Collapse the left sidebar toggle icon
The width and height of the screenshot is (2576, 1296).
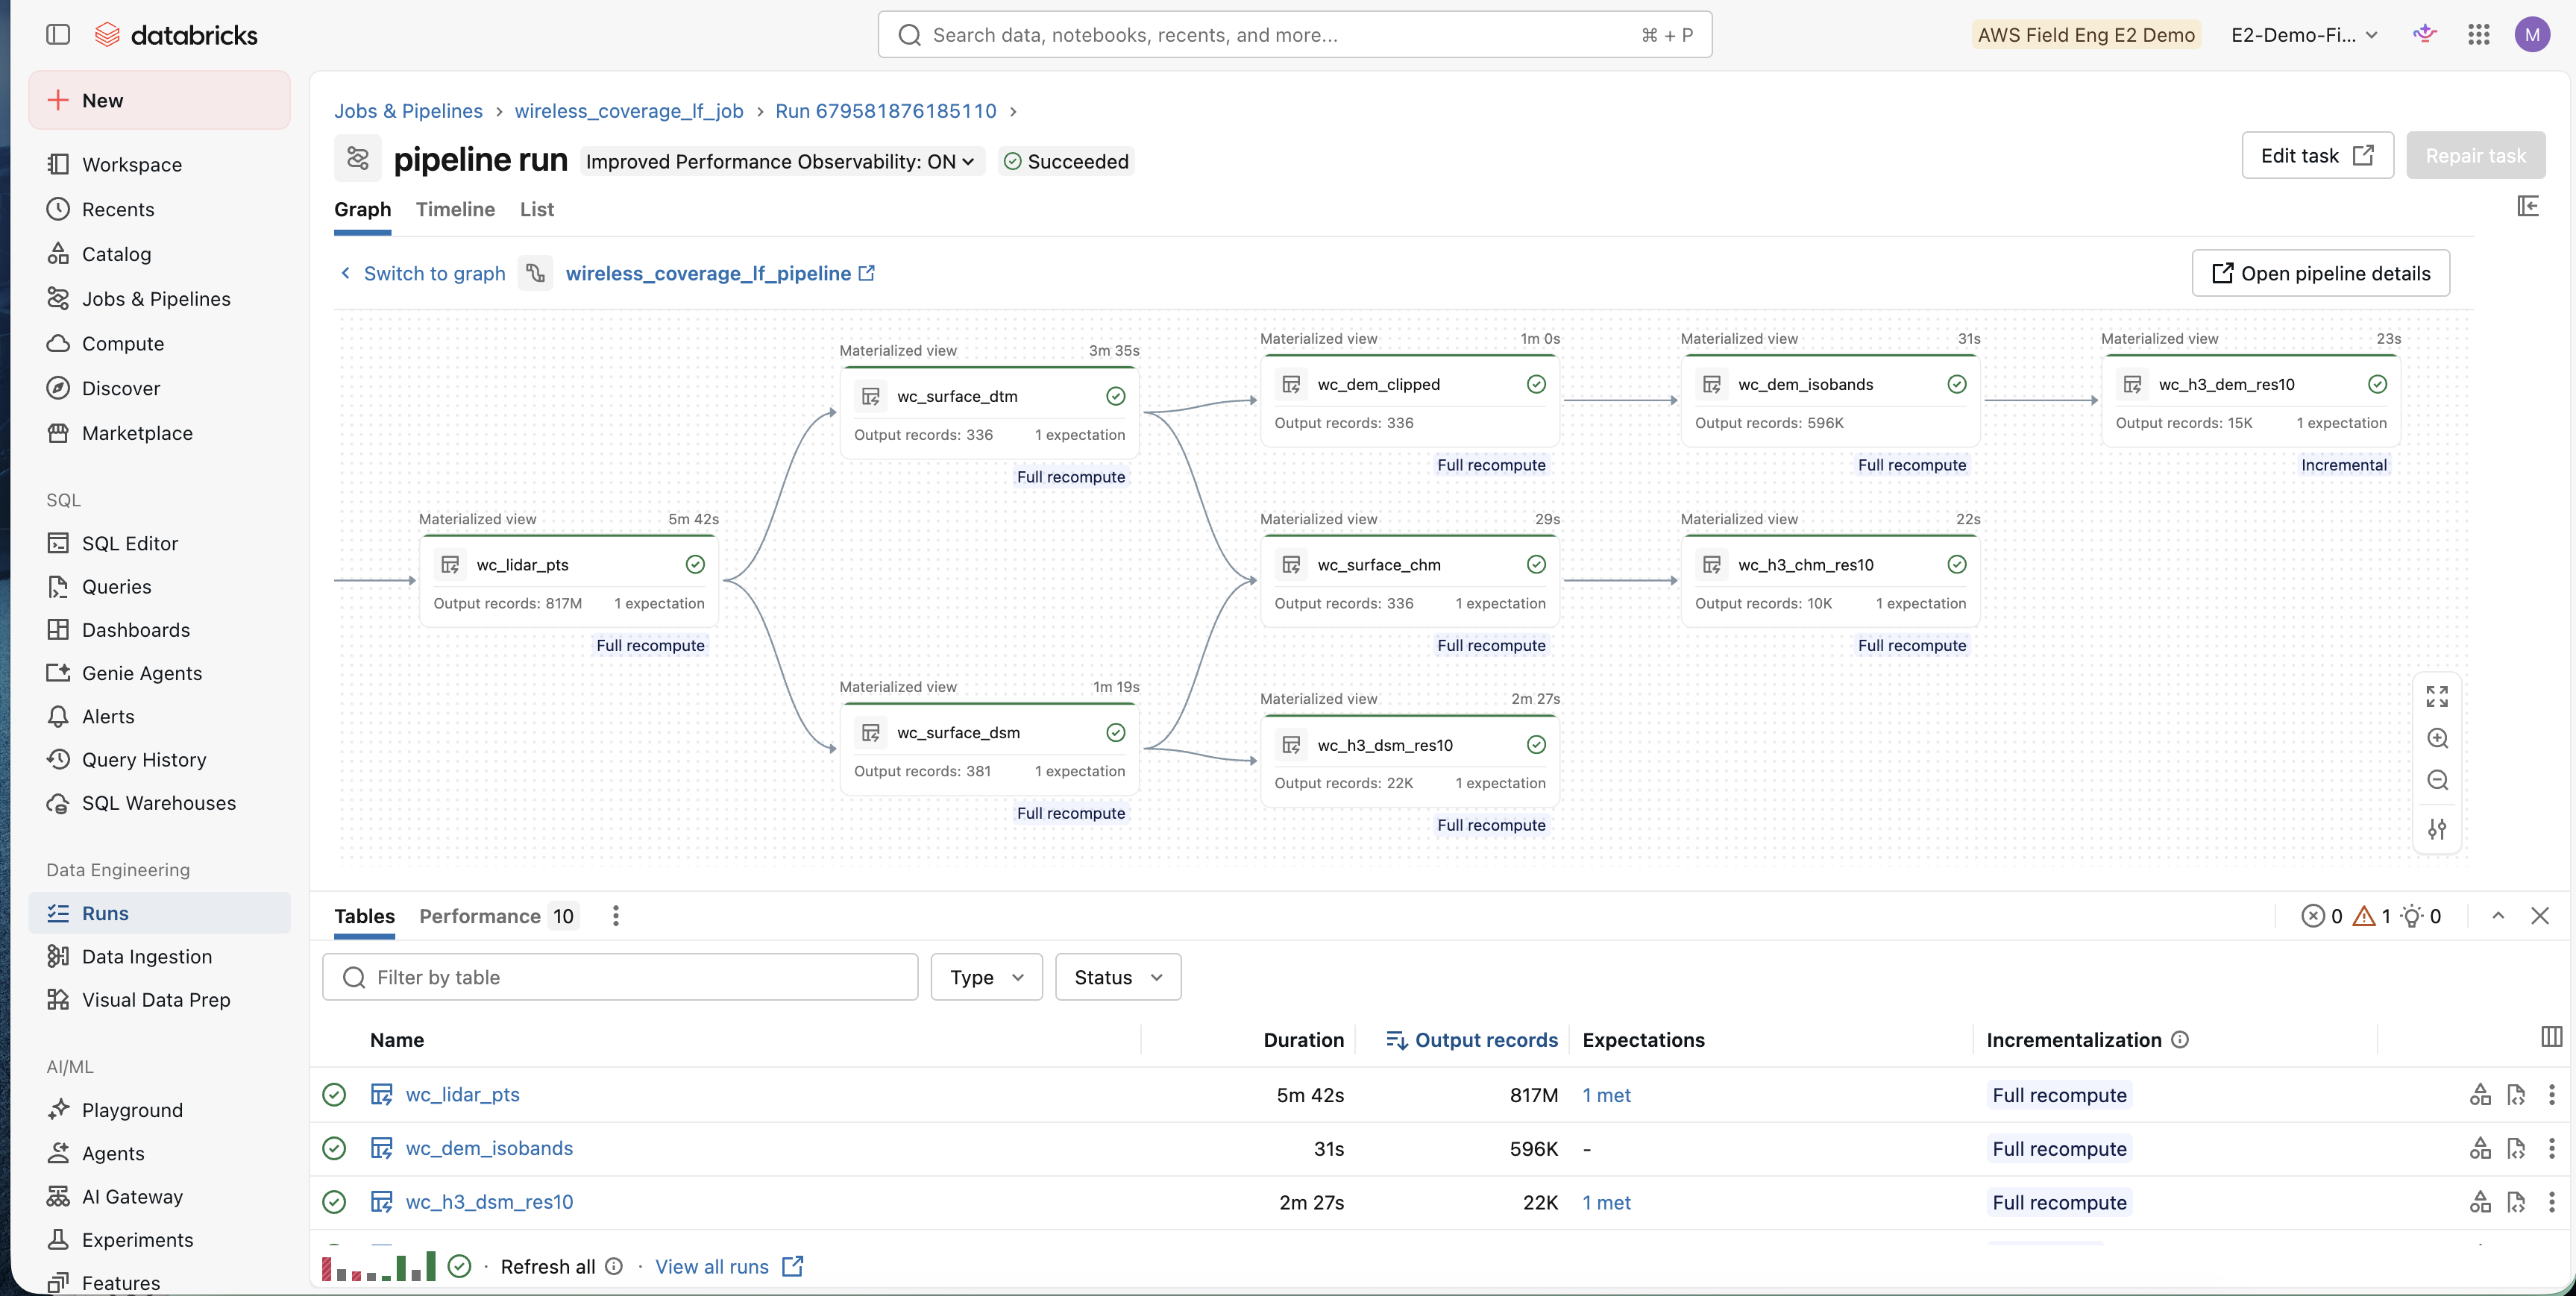coord(58,34)
